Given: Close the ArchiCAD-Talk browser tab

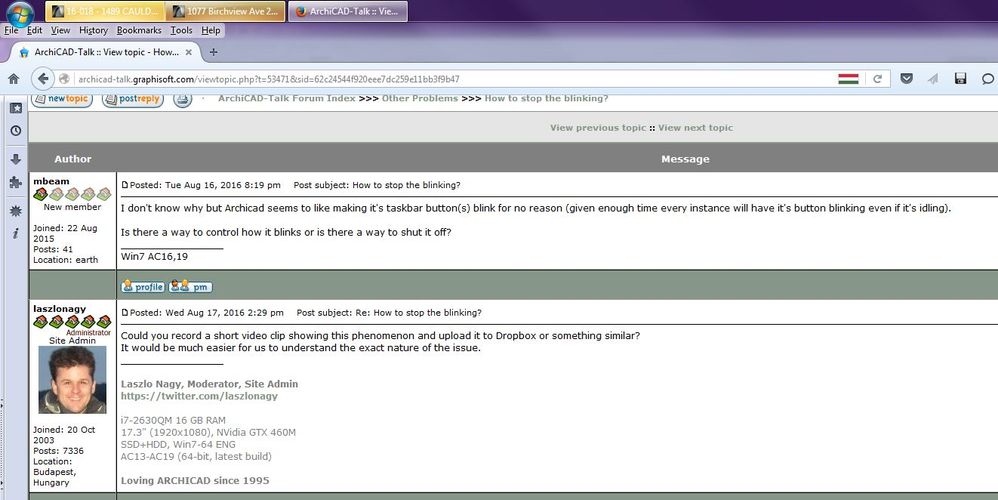Looking at the screenshot, I should click(188, 52).
